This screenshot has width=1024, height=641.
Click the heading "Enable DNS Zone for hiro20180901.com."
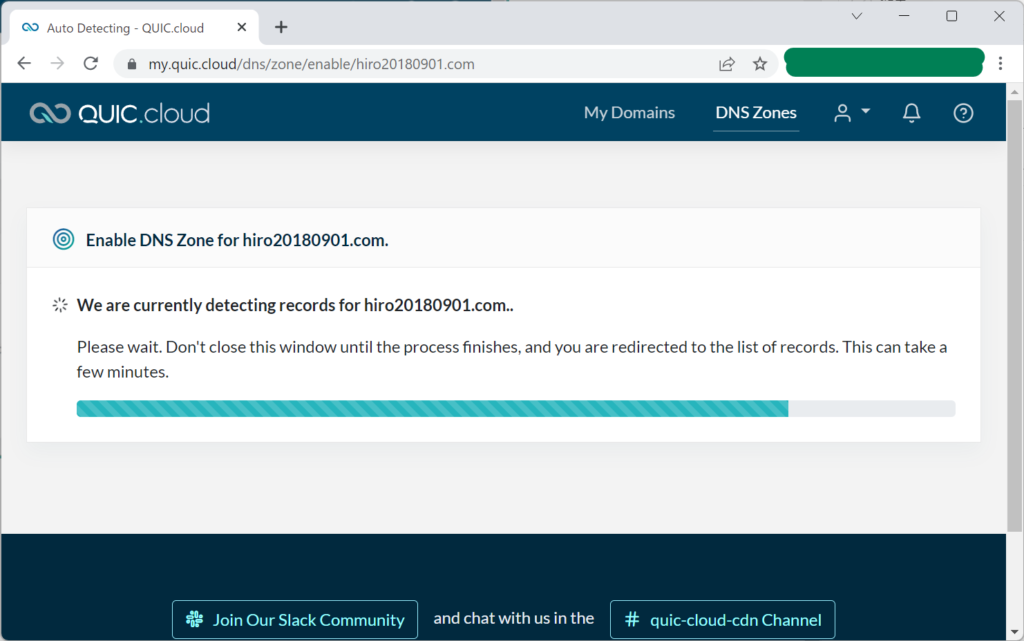coord(237,240)
